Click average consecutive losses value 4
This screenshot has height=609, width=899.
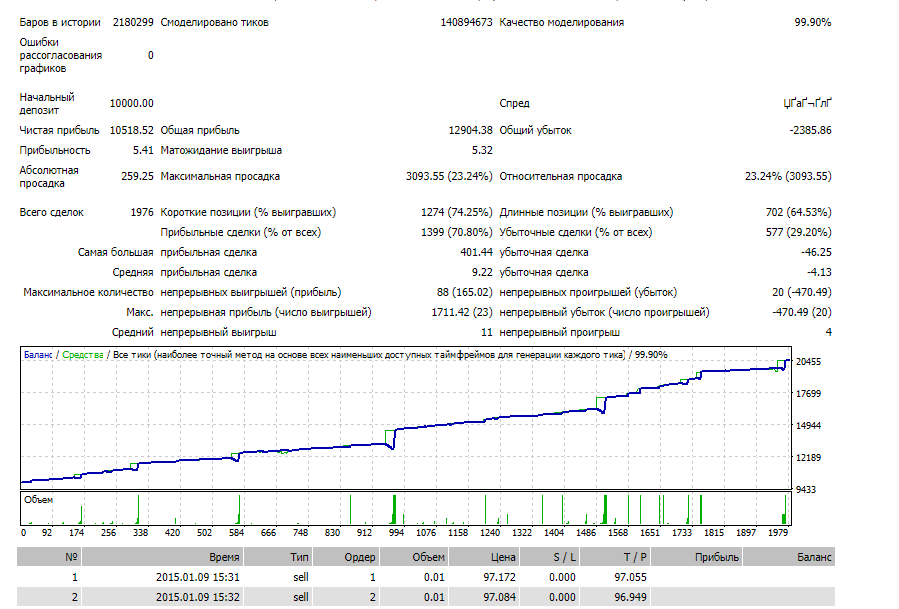click(828, 333)
